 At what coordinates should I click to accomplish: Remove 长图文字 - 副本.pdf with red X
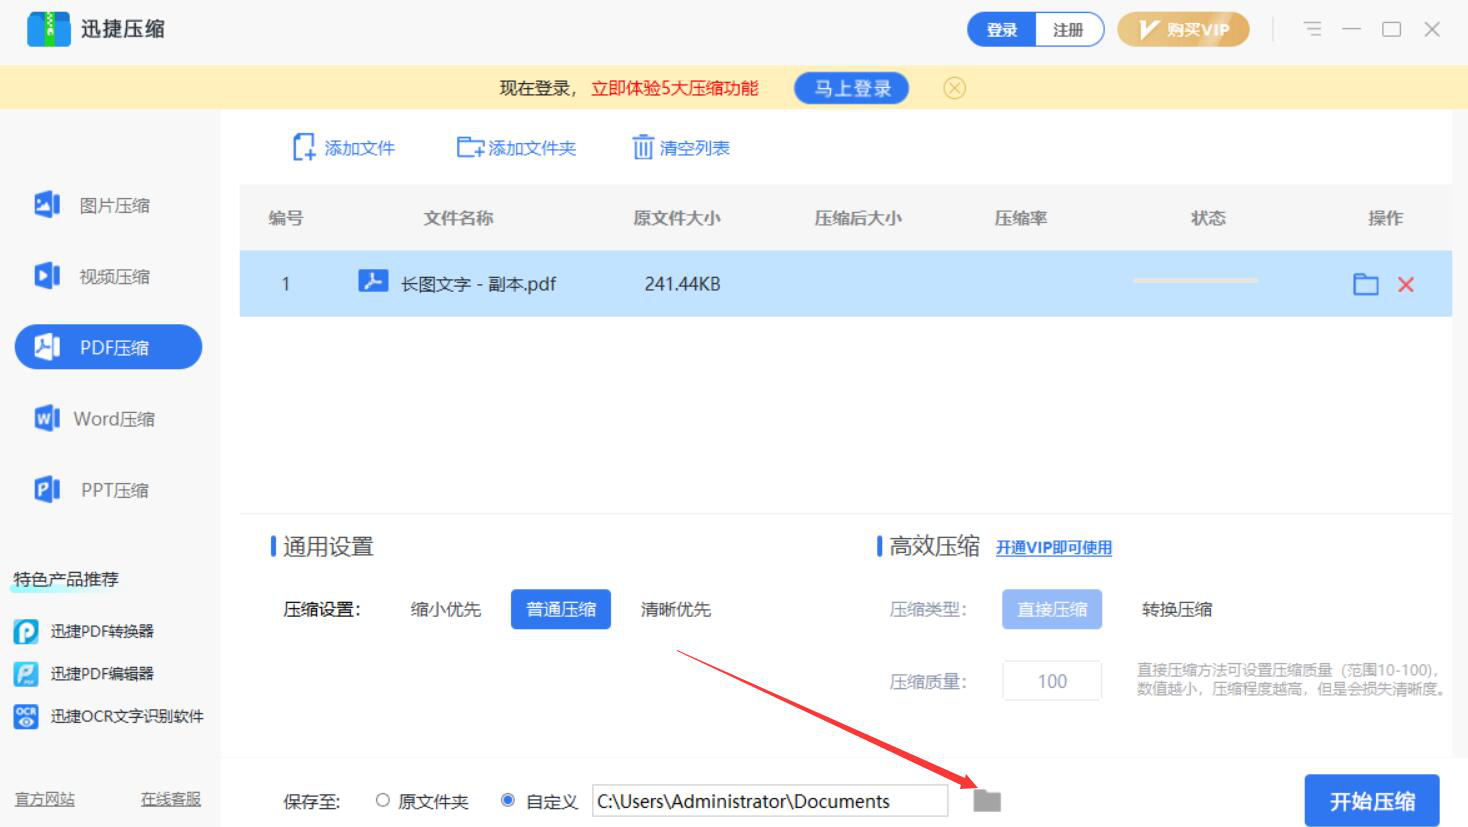click(x=1405, y=285)
